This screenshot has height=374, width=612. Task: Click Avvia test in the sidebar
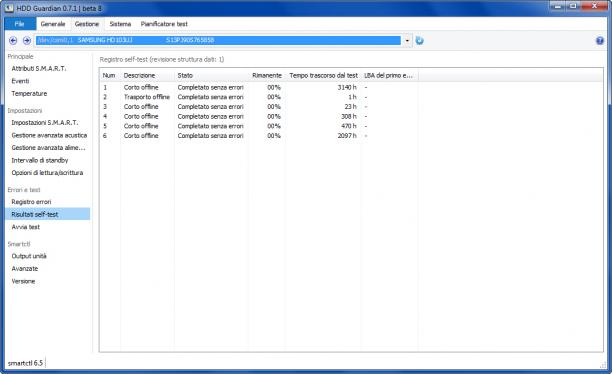click(x=26, y=227)
